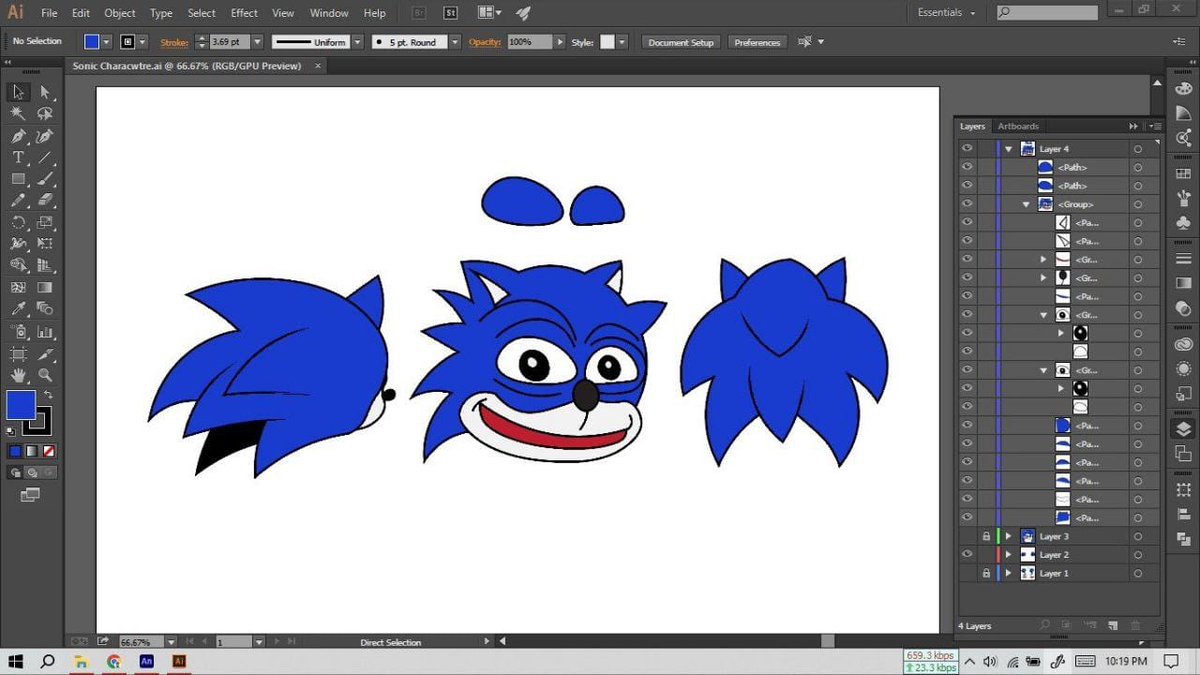Image resolution: width=1200 pixels, height=675 pixels.
Task: Click the None (red slash) color button
Action: click(48, 451)
